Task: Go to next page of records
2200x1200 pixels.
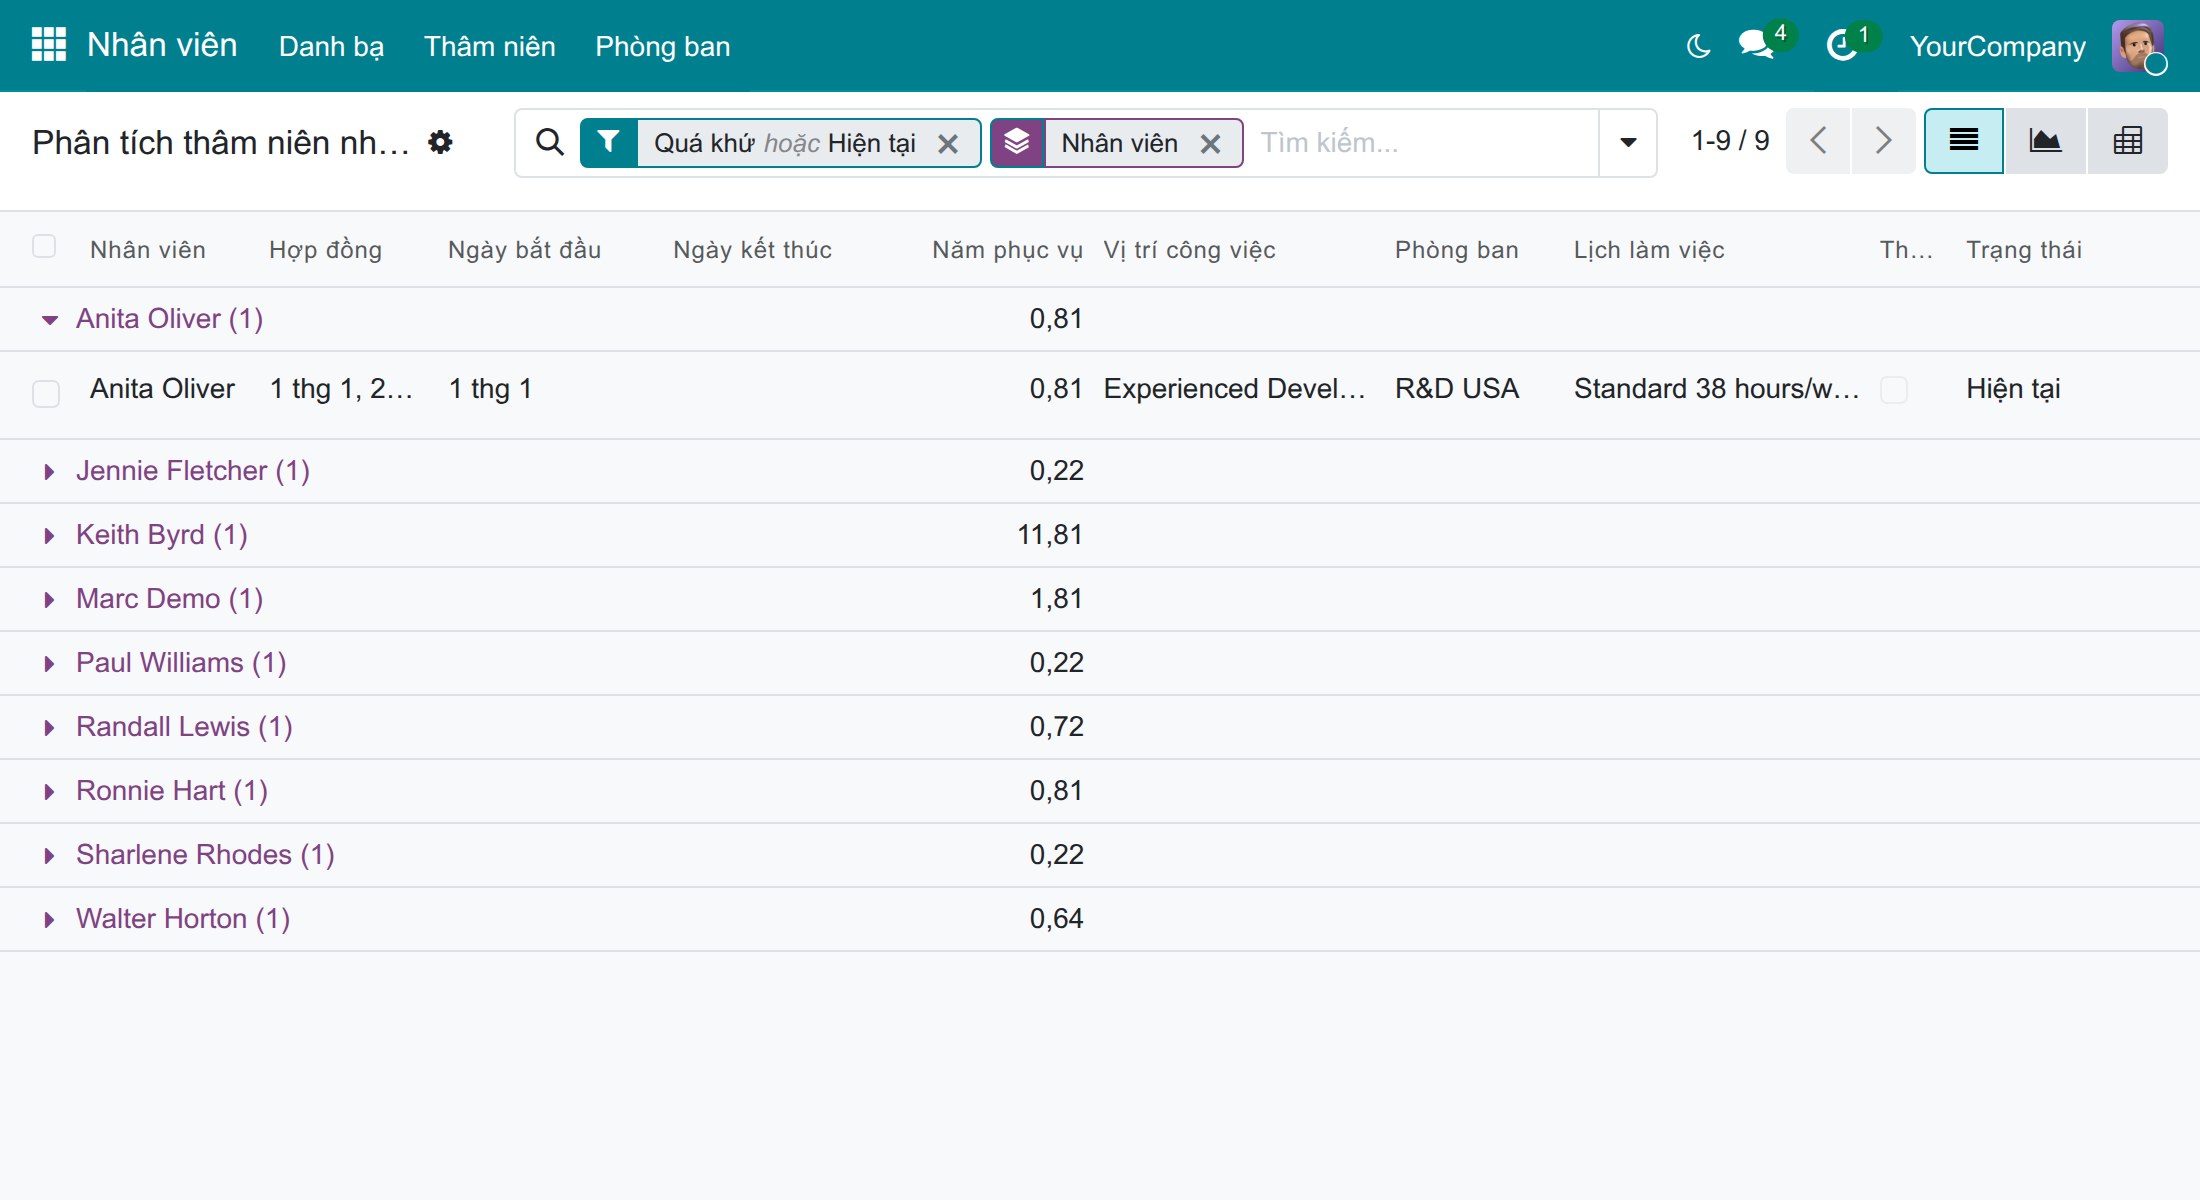Action: pos(1883,141)
